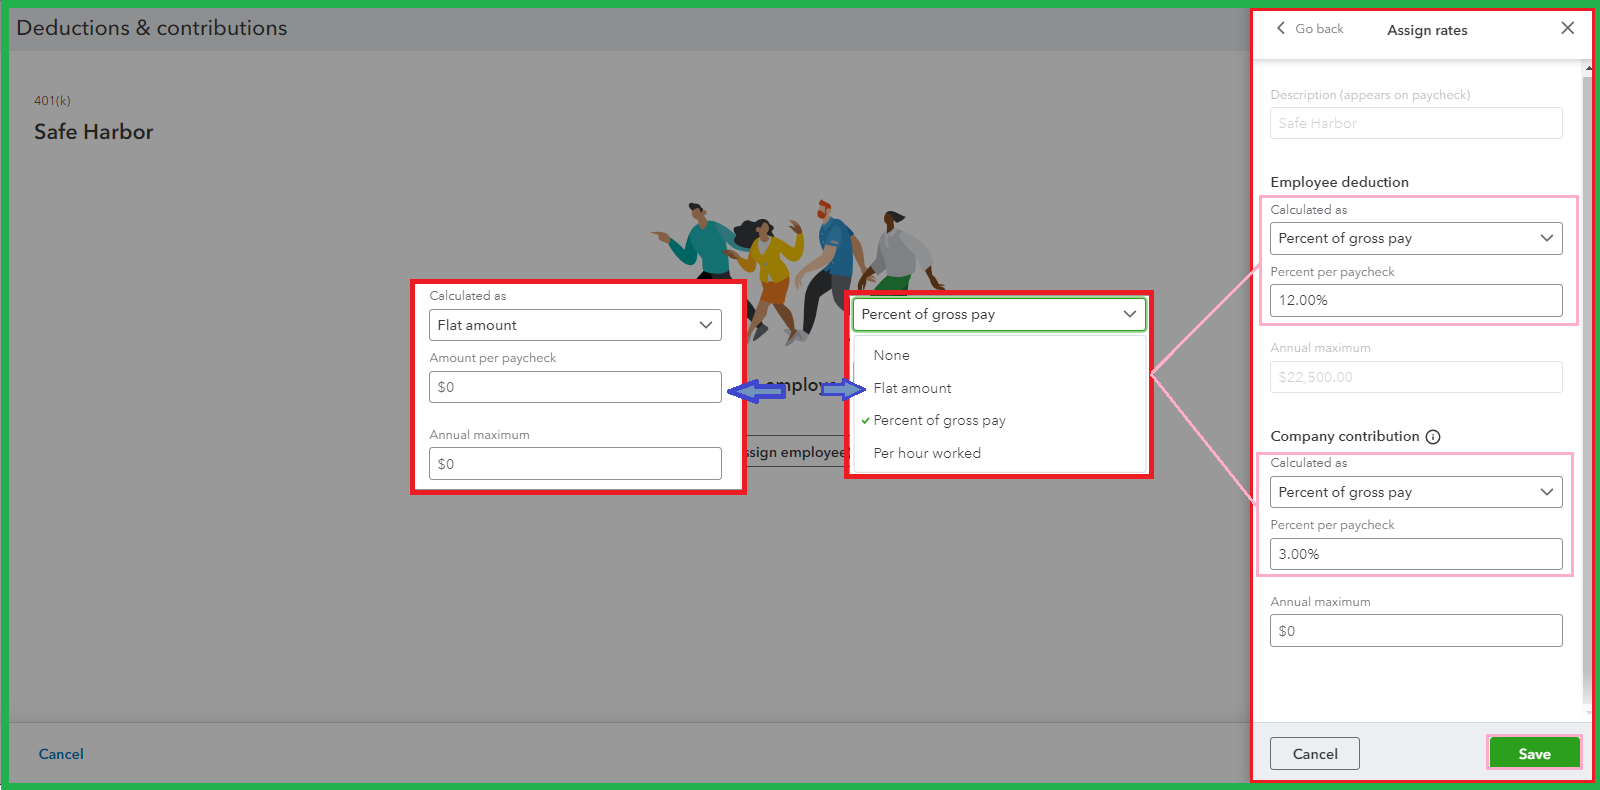Click the 12.00% percent per paycheck field
This screenshot has width=1600, height=790.
click(x=1415, y=301)
